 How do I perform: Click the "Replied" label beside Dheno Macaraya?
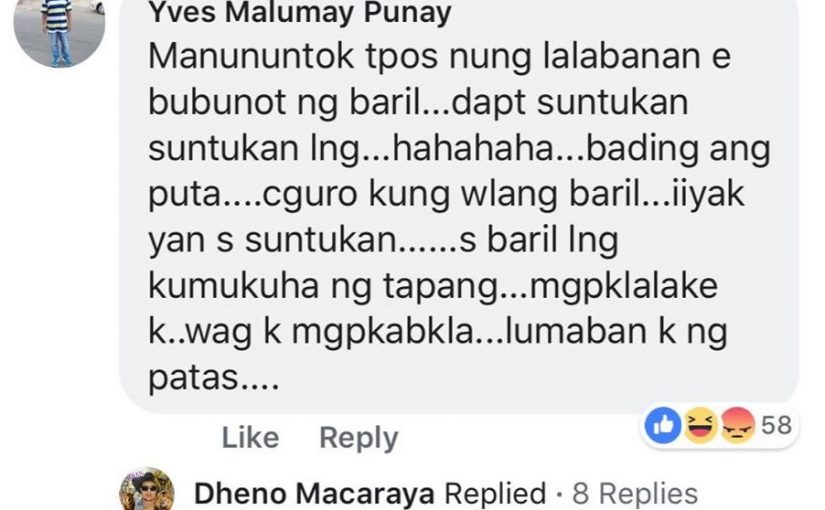[x=495, y=494]
